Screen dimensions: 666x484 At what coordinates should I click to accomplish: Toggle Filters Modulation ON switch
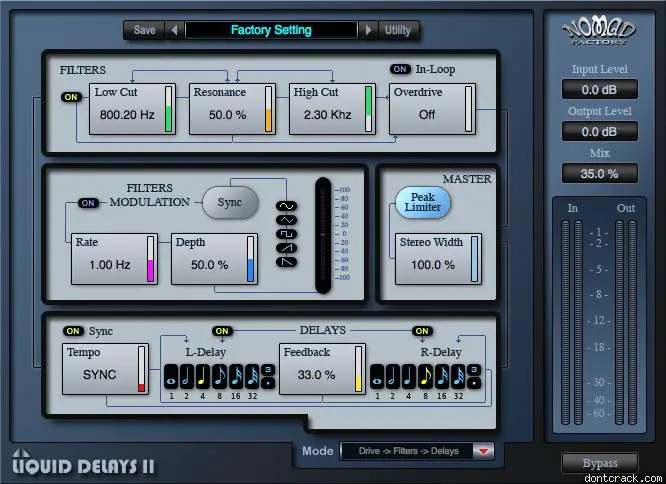tap(88, 203)
